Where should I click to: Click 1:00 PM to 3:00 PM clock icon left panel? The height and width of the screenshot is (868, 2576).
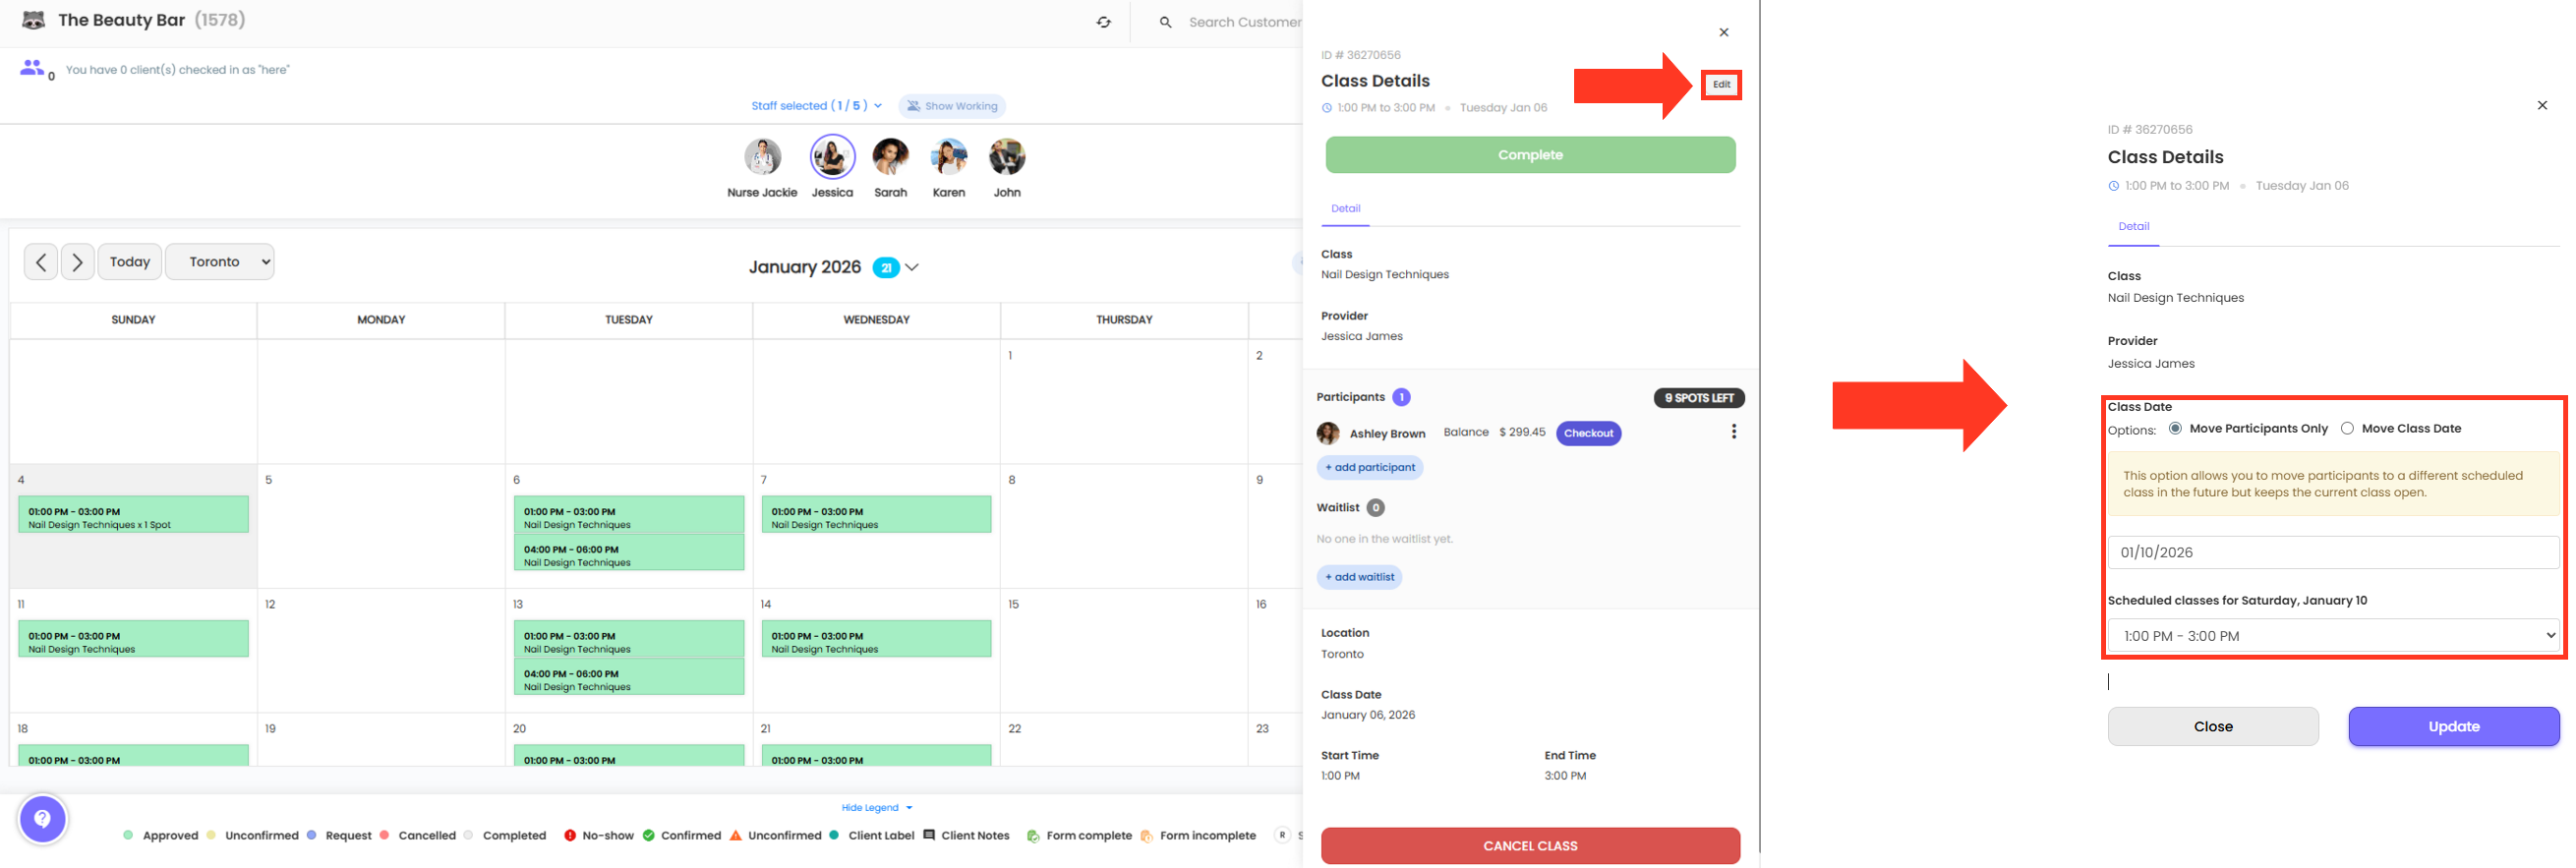(1327, 108)
